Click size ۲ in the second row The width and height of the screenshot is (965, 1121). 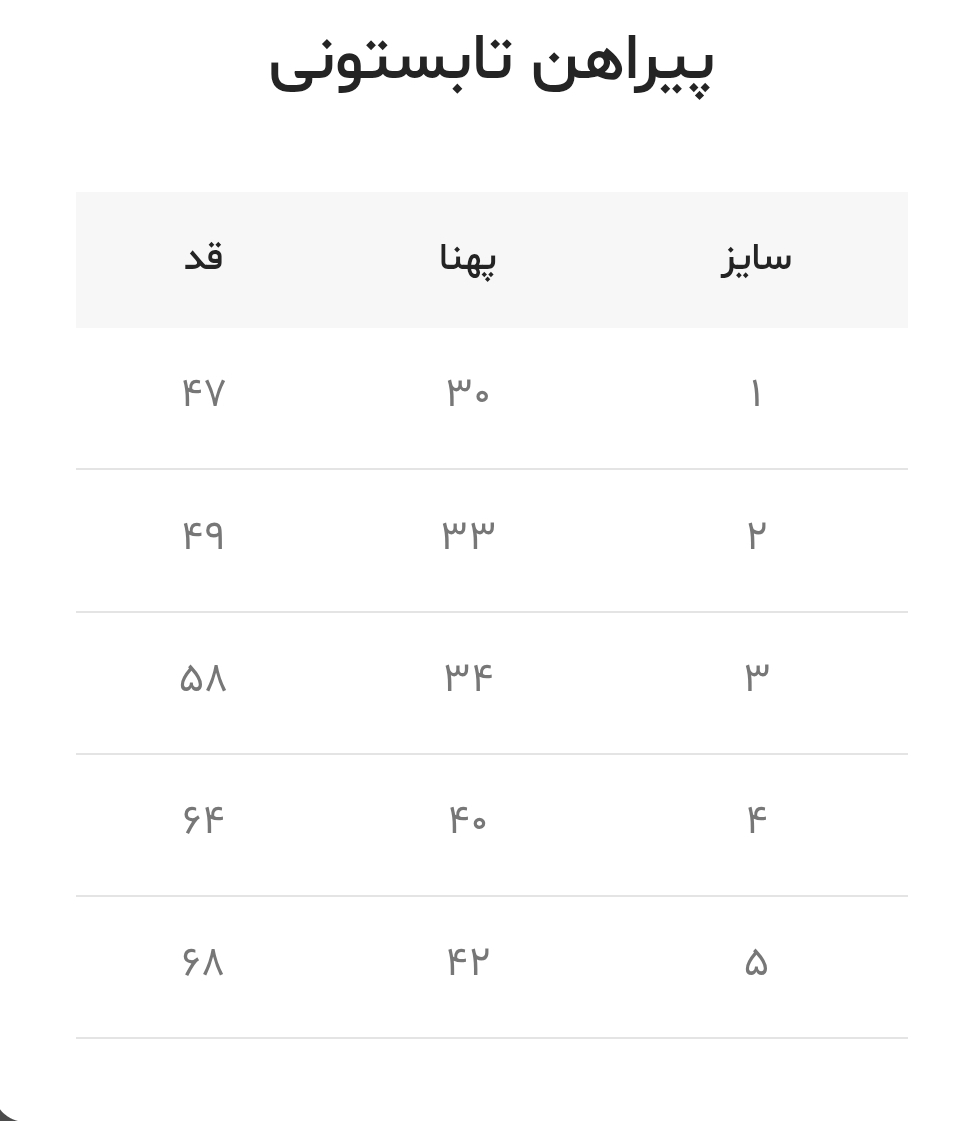(756, 535)
